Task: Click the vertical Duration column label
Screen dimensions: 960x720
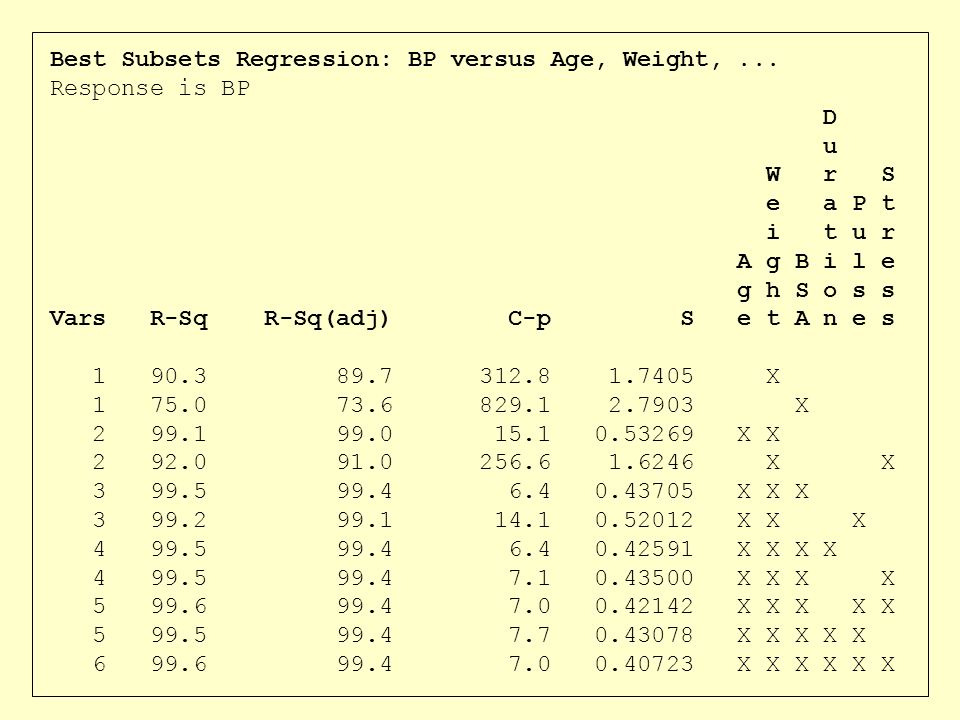Action: coord(830,217)
